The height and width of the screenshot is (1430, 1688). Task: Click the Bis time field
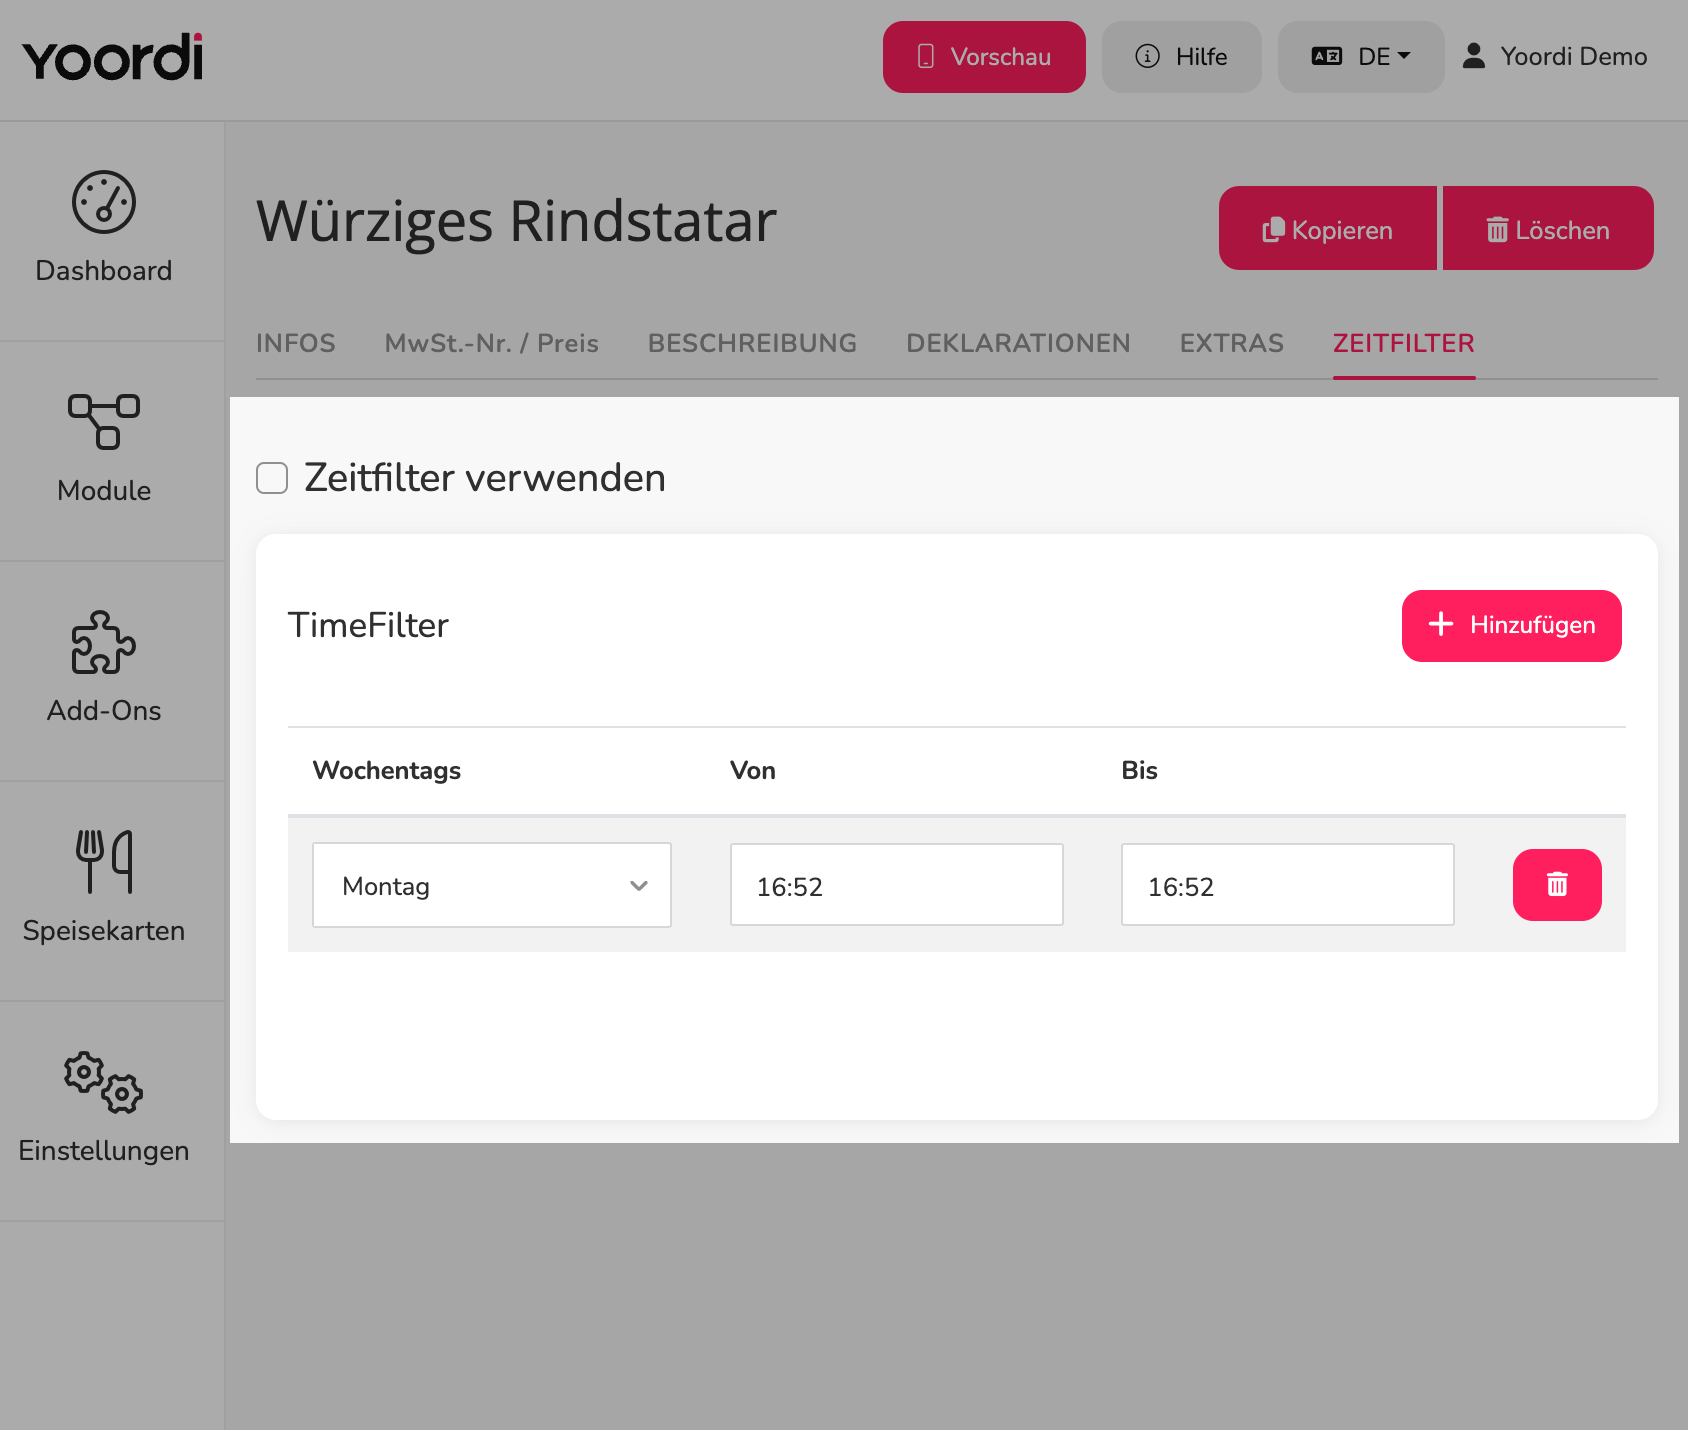tap(1288, 885)
